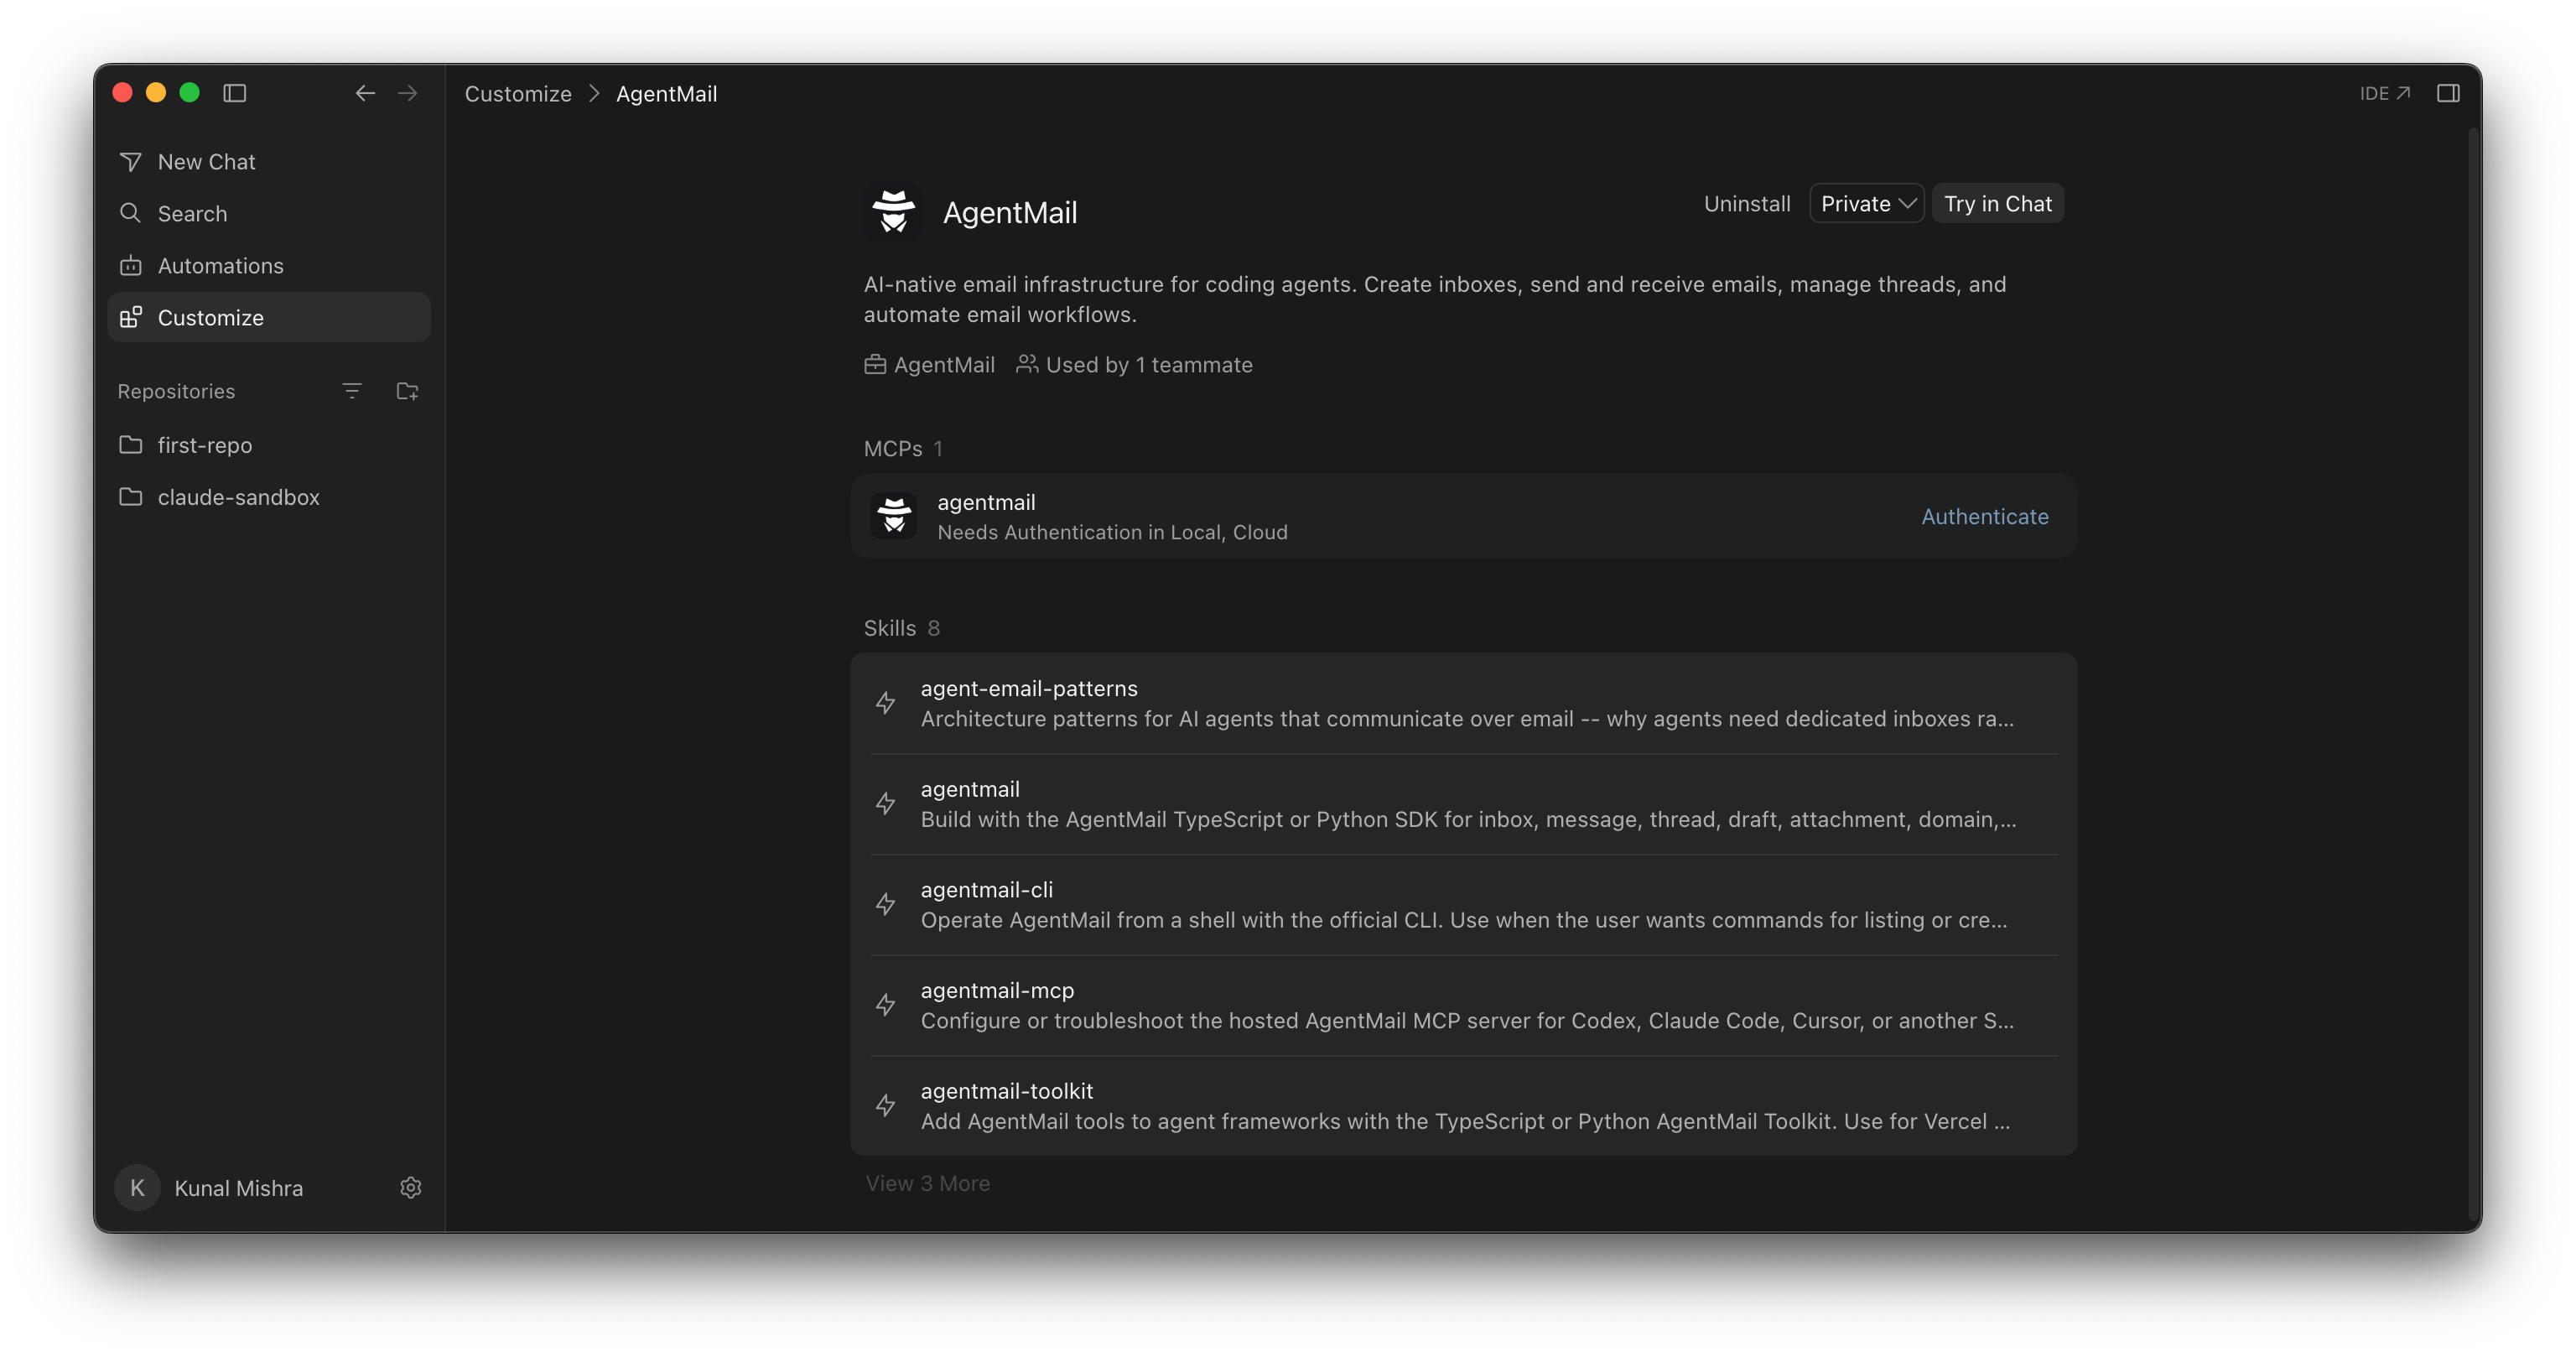Viewport: 2576px width, 1357px height.
Task: Open the agentmail-mcp skill
Action: click(1463, 1005)
